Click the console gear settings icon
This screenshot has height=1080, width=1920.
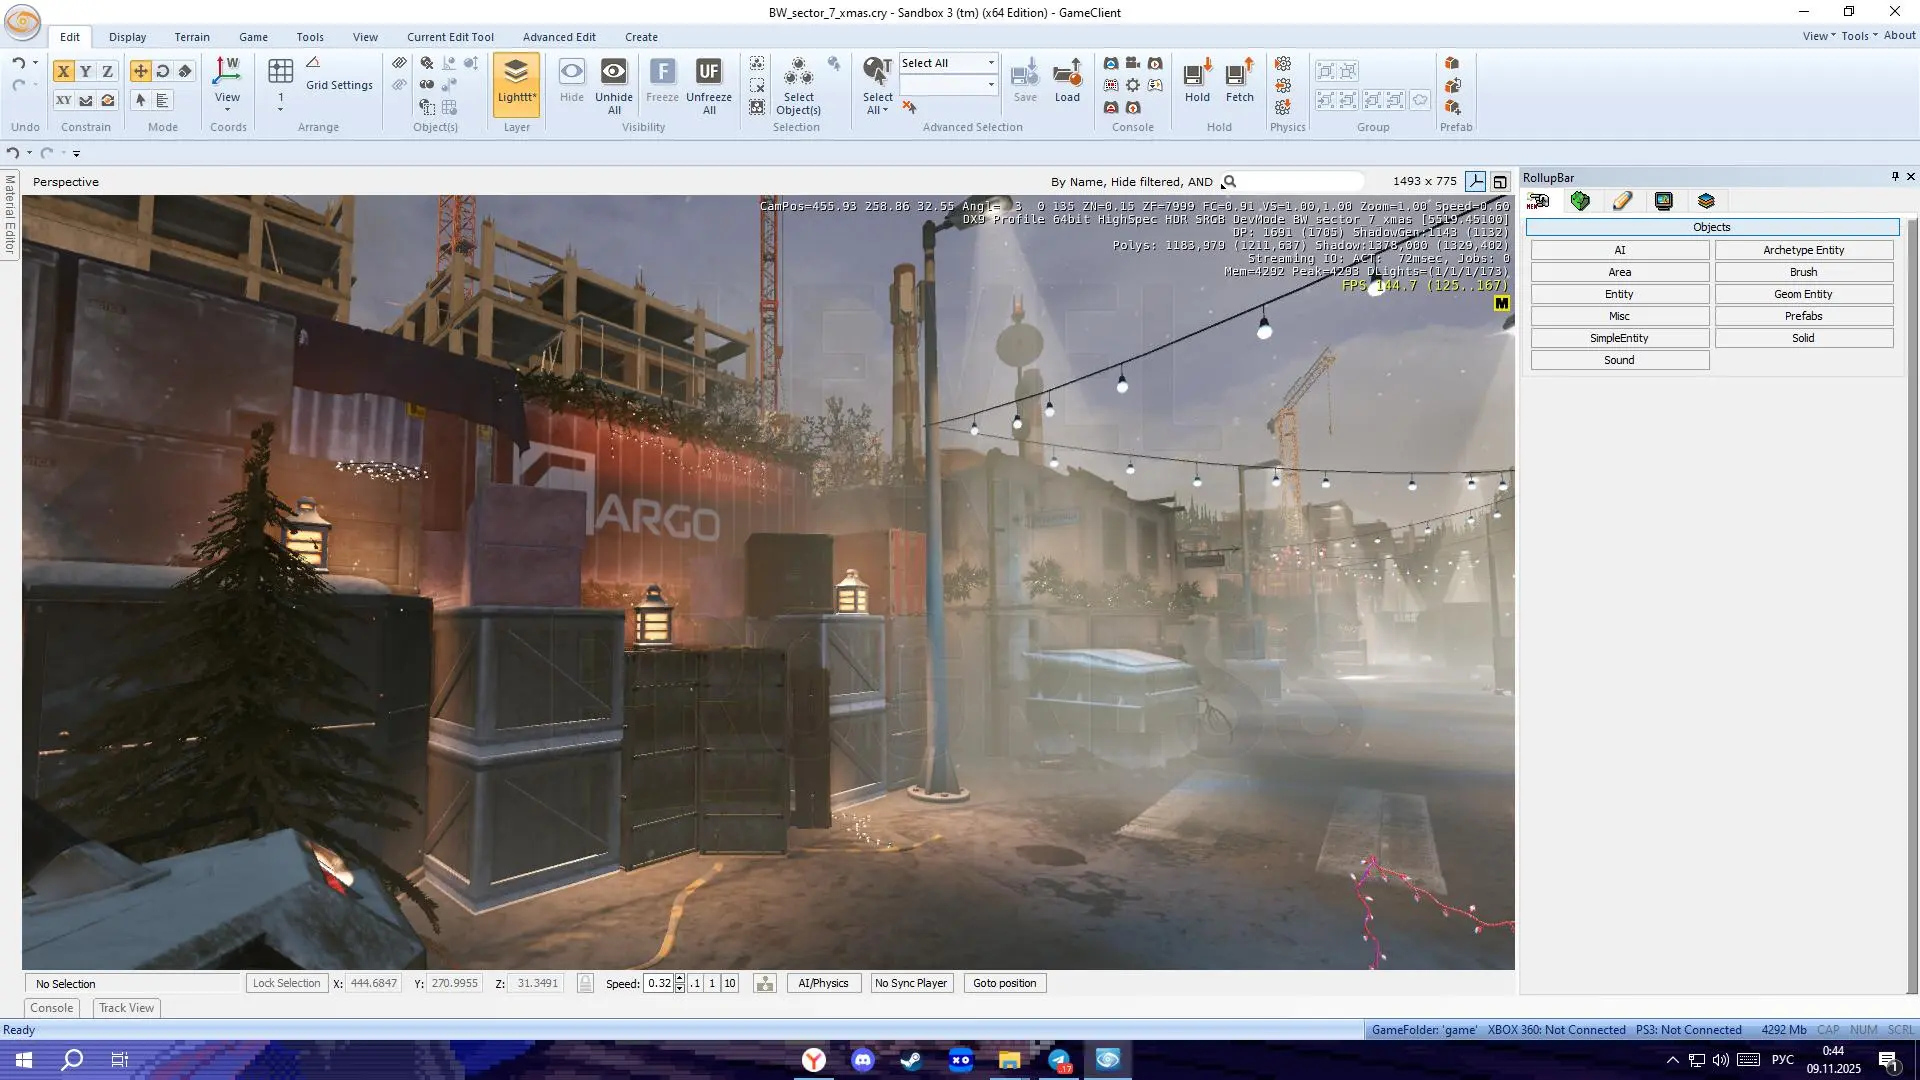click(x=1133, y=85)
